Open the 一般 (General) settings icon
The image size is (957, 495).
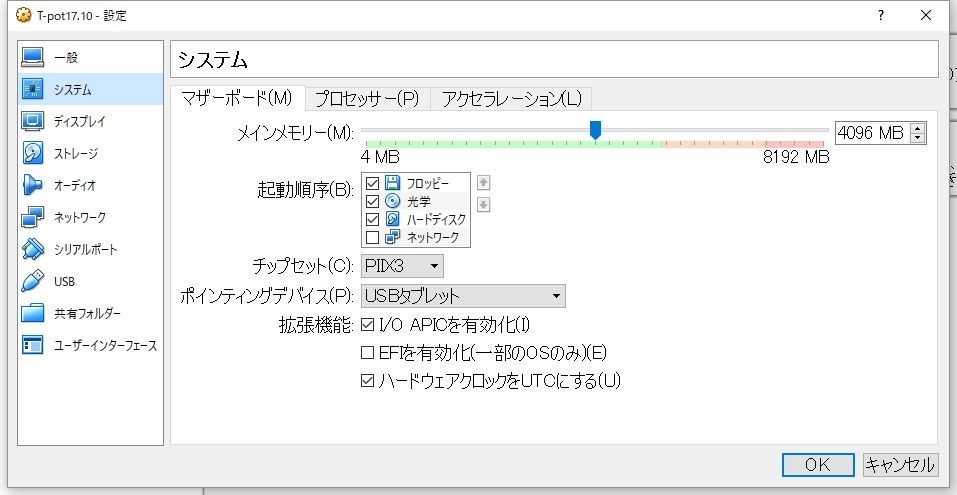click(32, 57)
